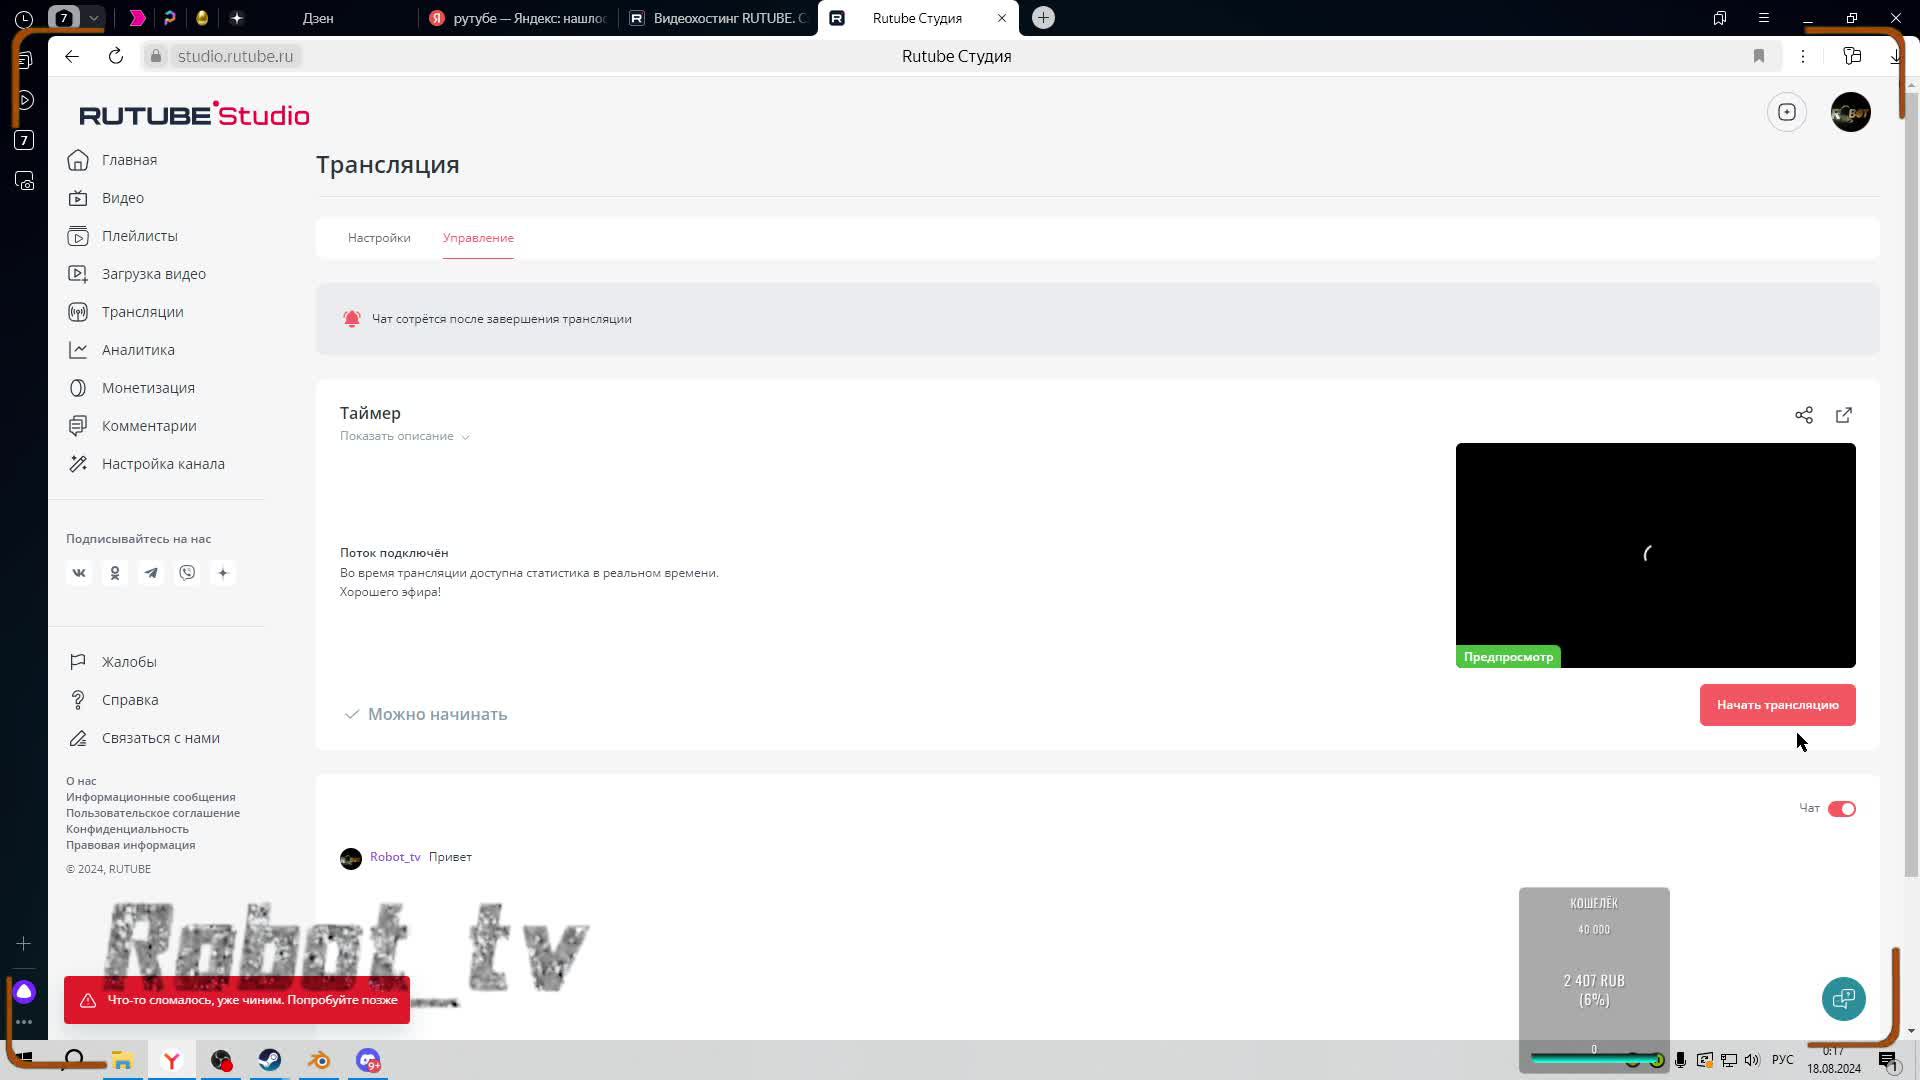1920x1080 pixels.
Task: Click the Предпросмотр video preview
Action: click(x=1655, y=555)
